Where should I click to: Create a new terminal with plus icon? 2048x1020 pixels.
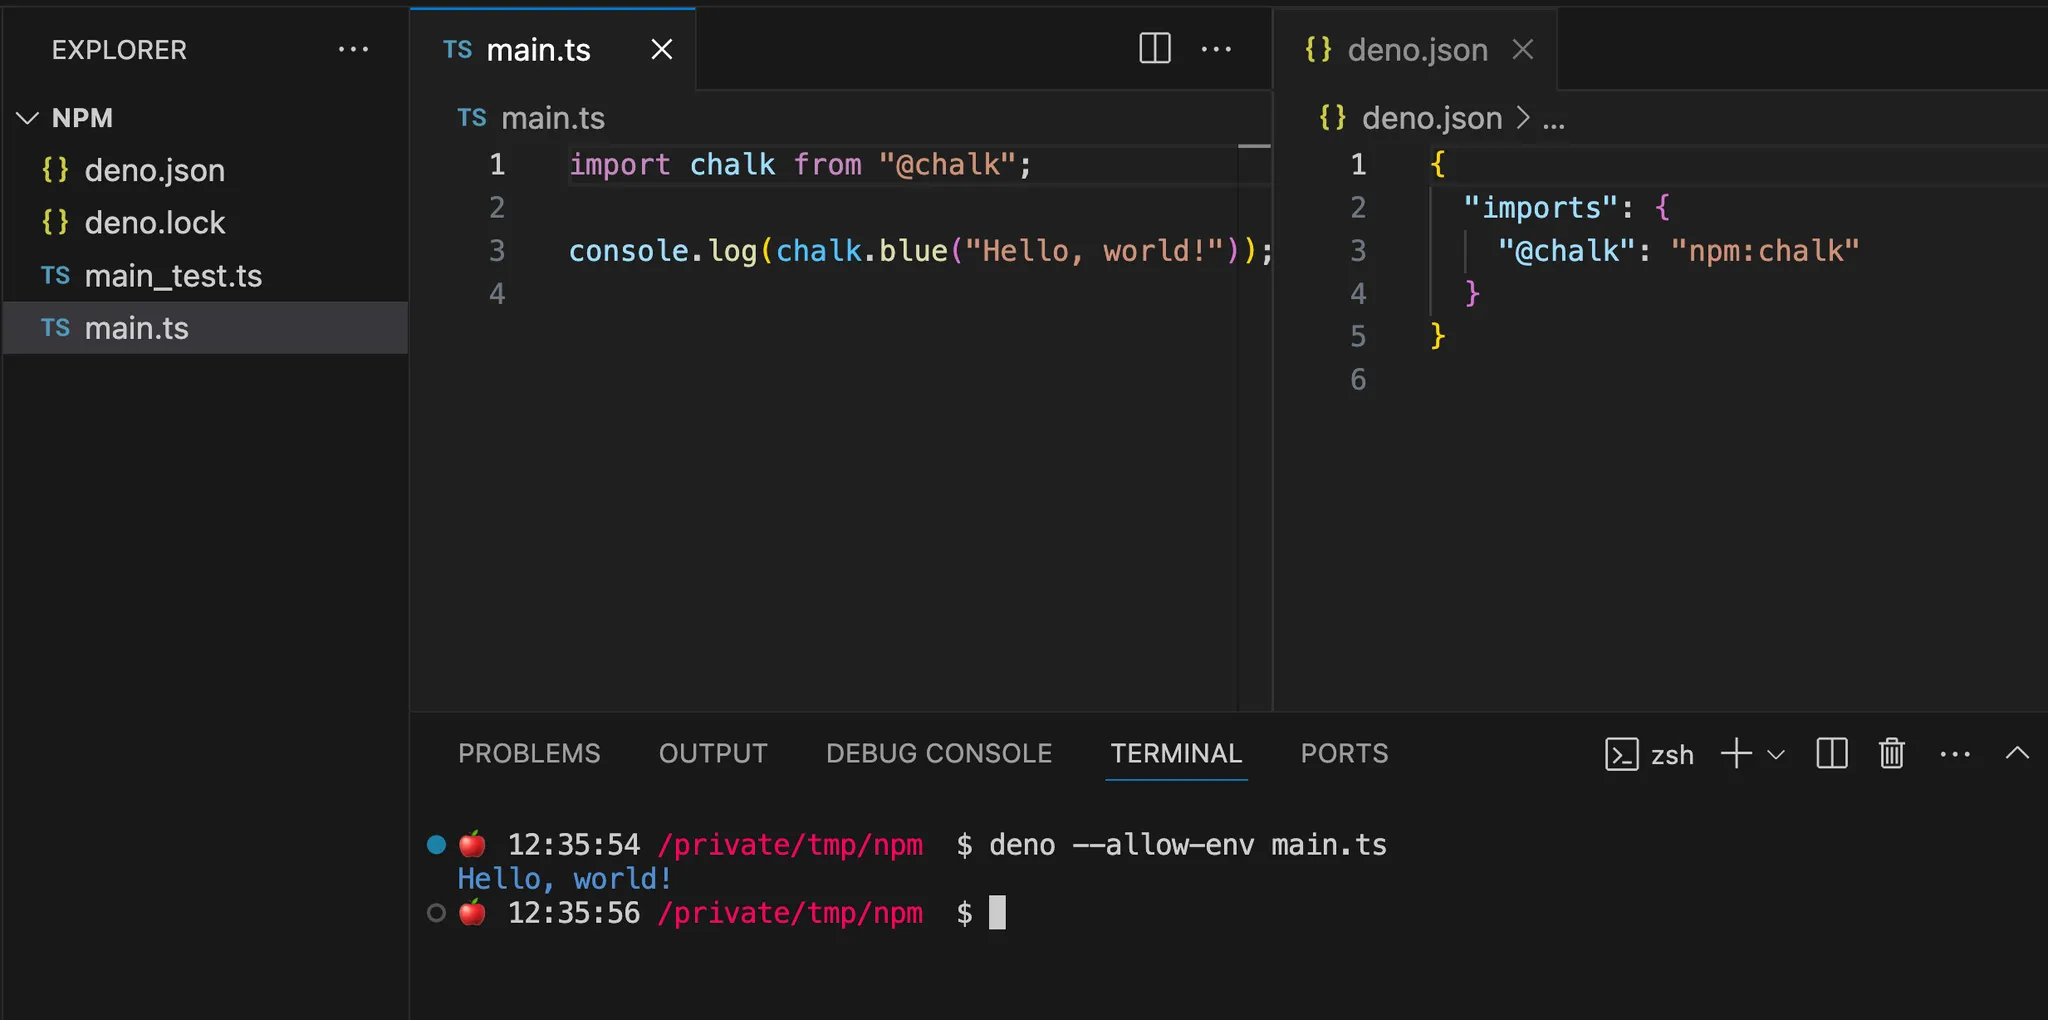click(1736, 754)
